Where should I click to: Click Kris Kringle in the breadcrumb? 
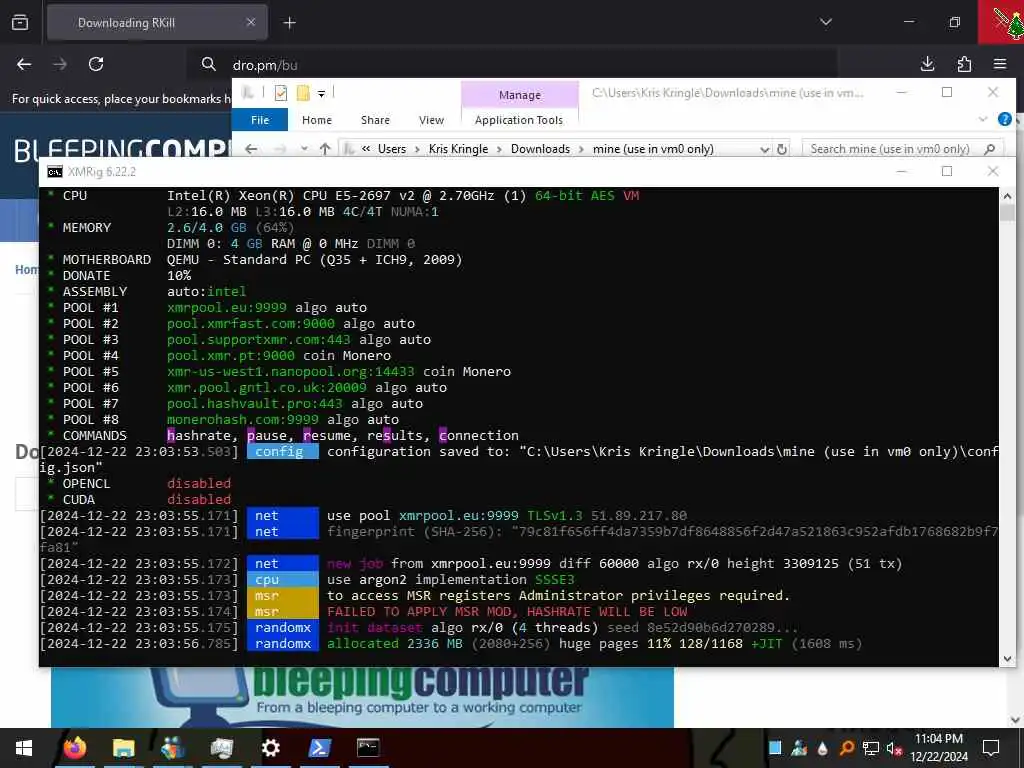coord(458,149)
